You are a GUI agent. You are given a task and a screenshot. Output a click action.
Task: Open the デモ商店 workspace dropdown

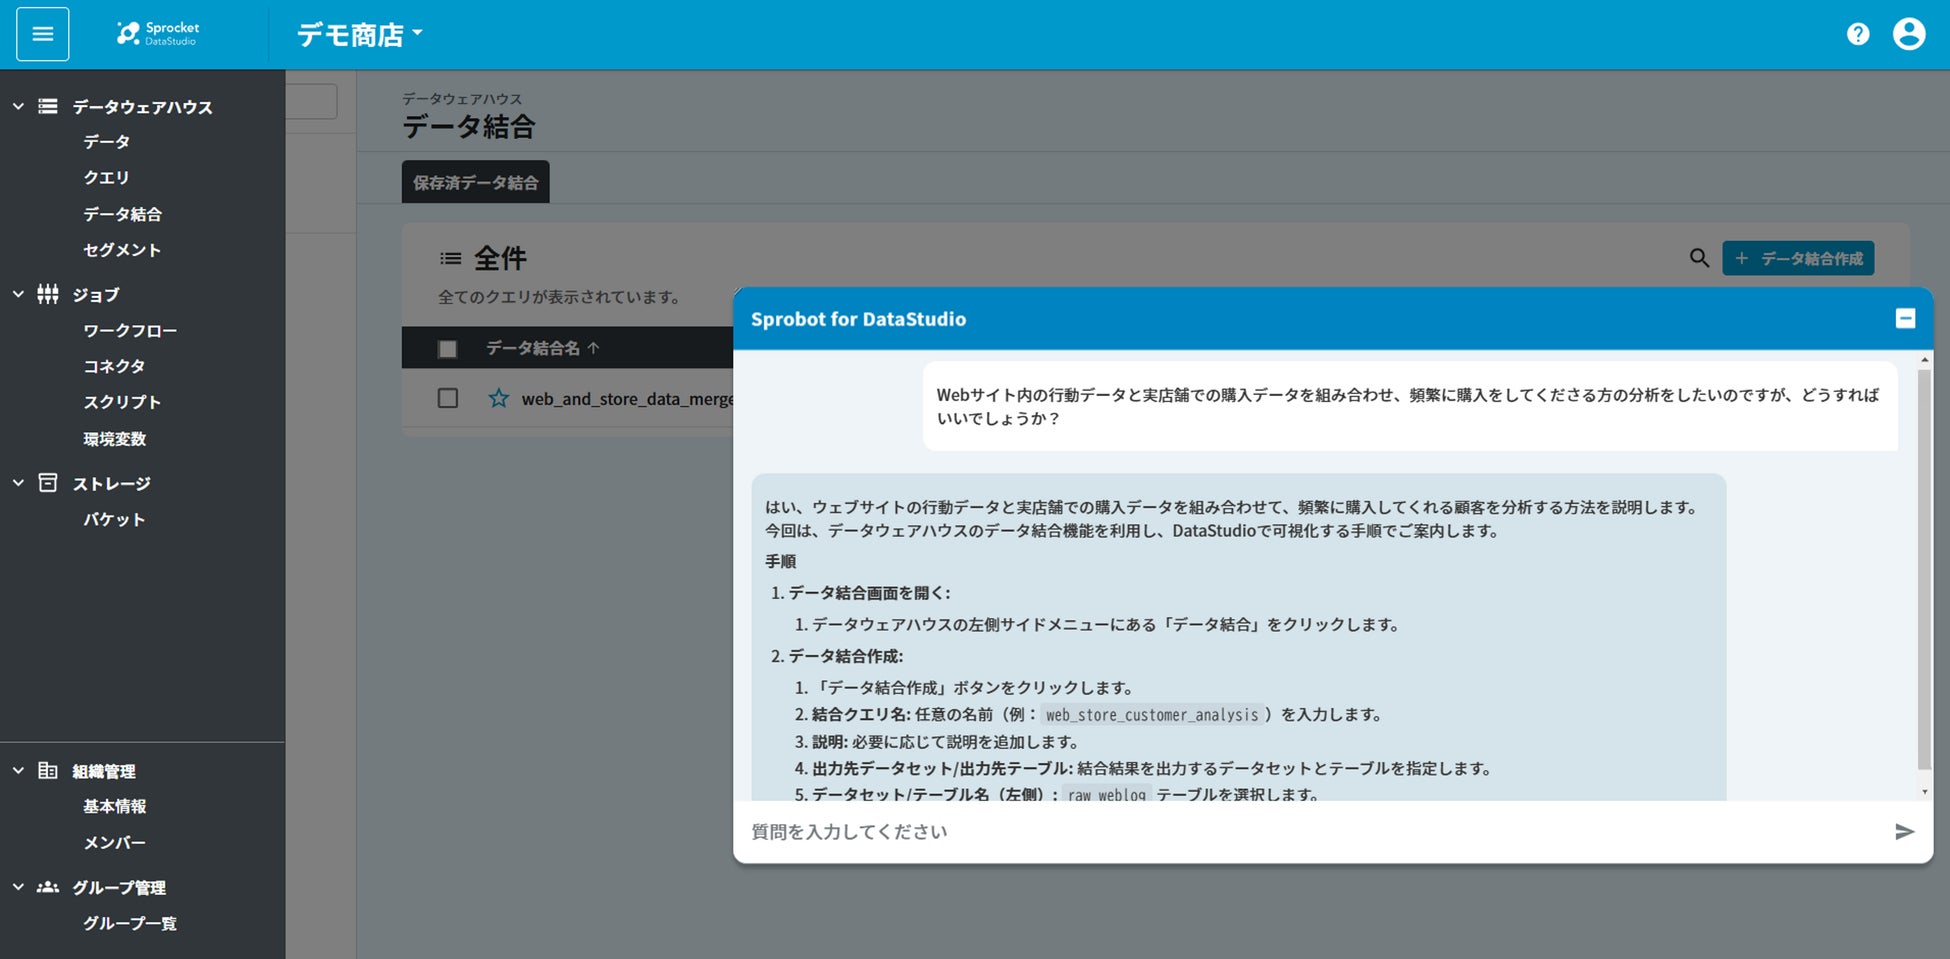(360, 35)
